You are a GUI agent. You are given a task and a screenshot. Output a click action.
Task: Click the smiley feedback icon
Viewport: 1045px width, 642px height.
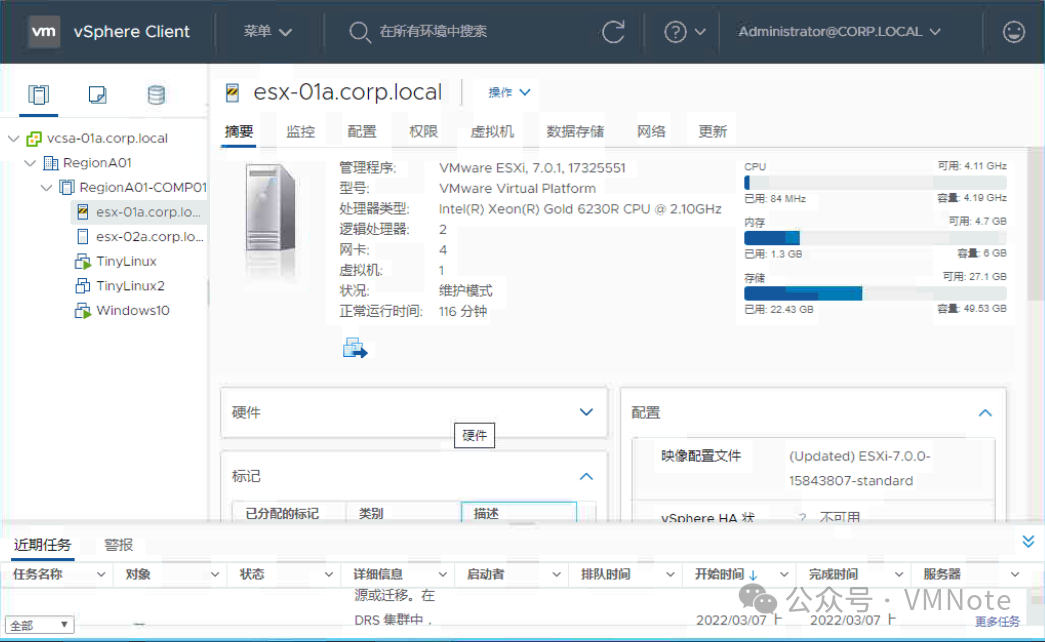(1014, 31)
